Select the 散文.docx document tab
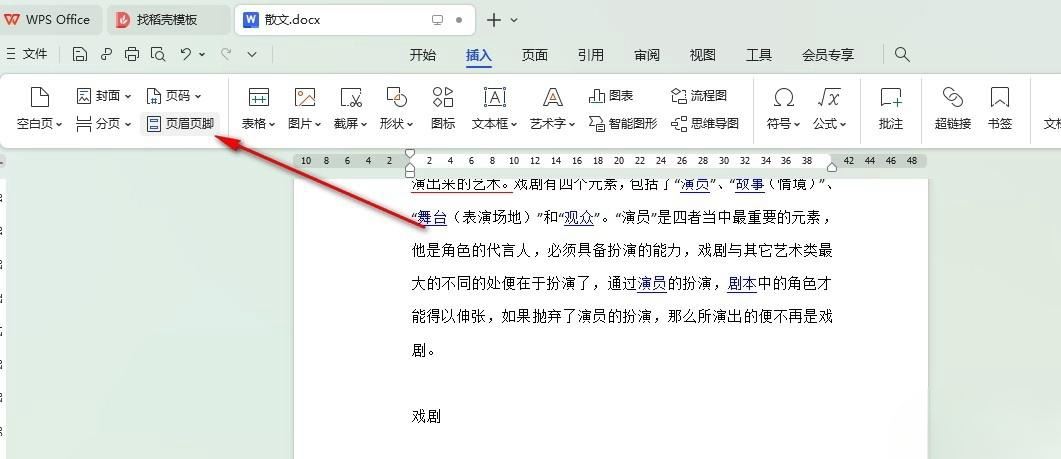The height and width of the screenshot is (459, 1061). 355,20
